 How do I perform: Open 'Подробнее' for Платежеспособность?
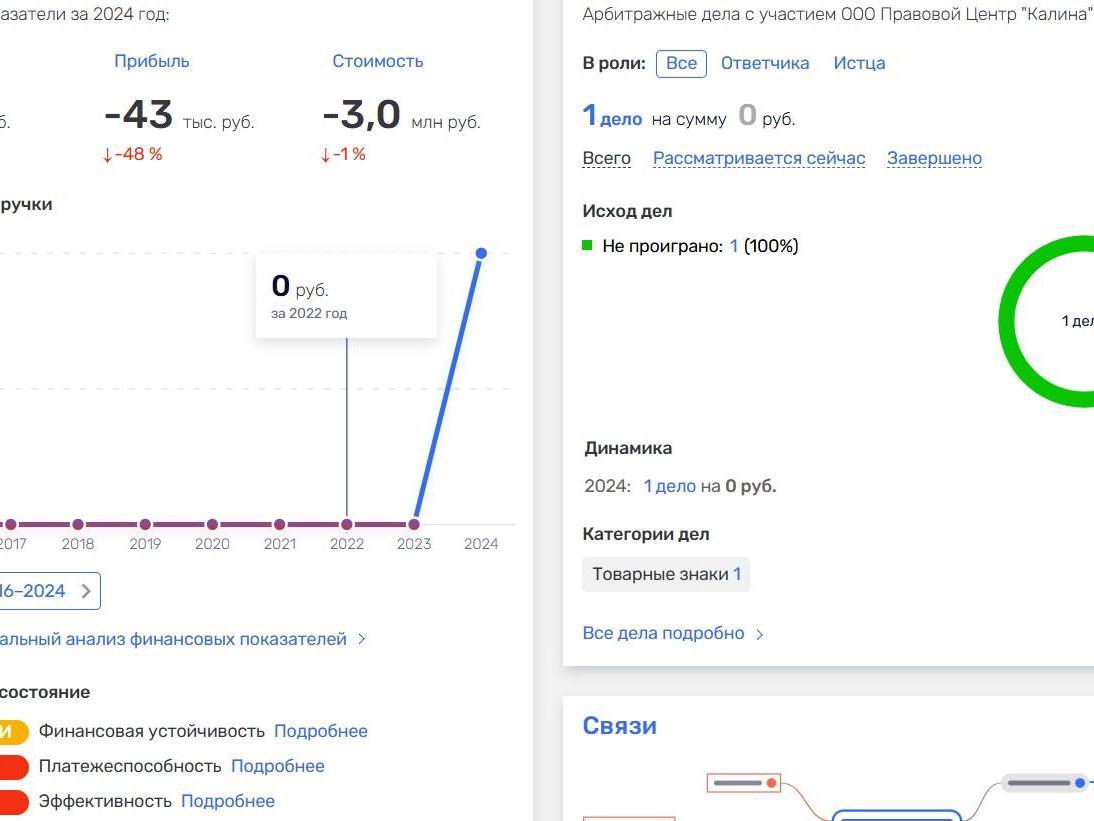(x=278, y=766)
